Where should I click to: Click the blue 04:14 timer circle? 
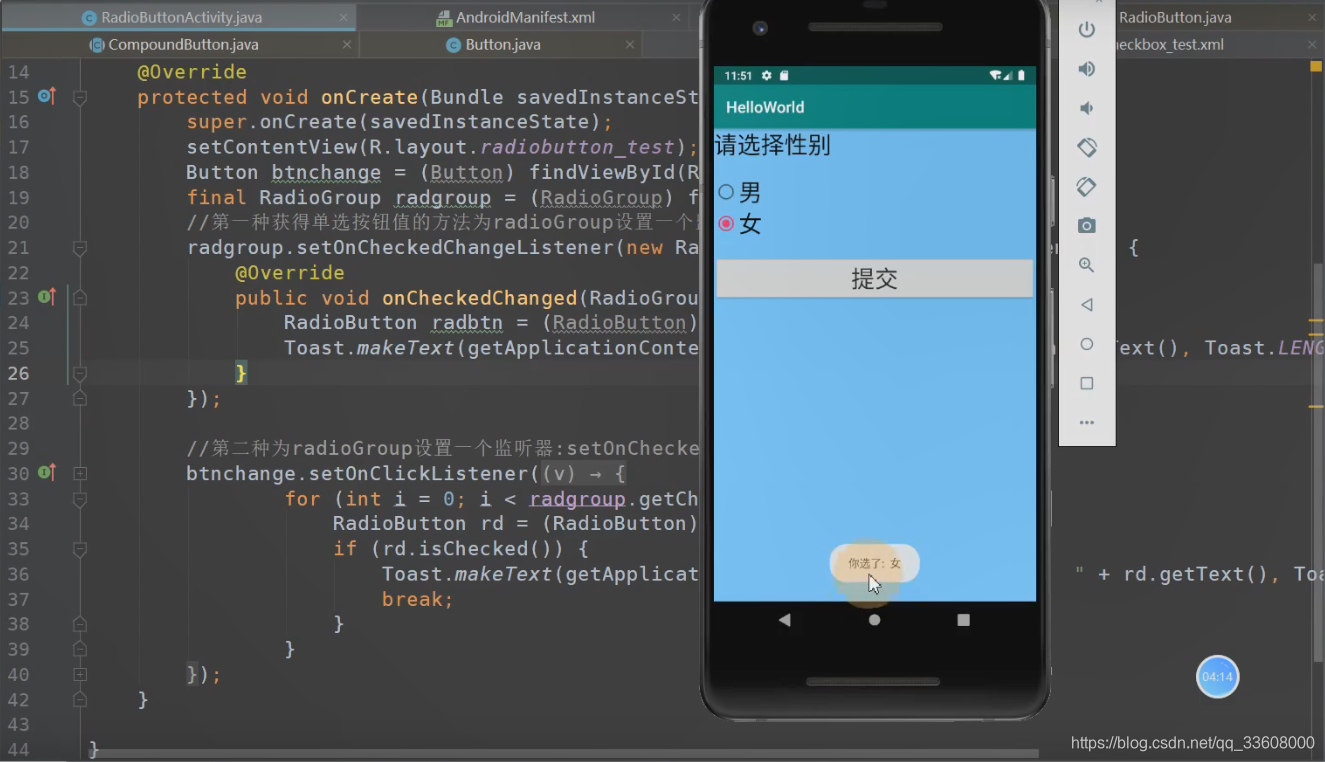1217,677
